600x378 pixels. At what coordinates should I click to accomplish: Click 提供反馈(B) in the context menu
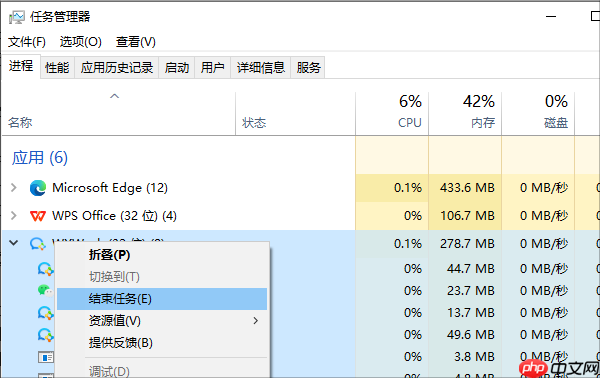point(121,342)
